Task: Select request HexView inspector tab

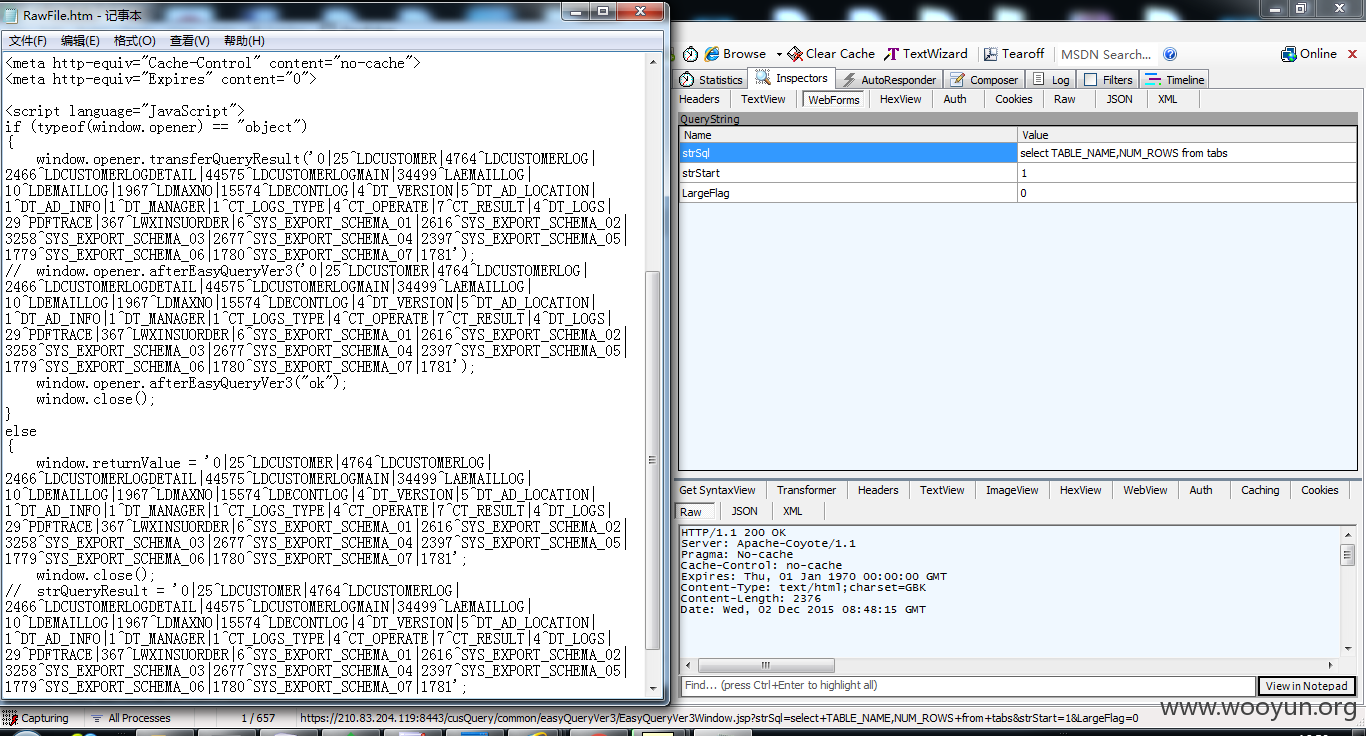Action: click(900, 99)
